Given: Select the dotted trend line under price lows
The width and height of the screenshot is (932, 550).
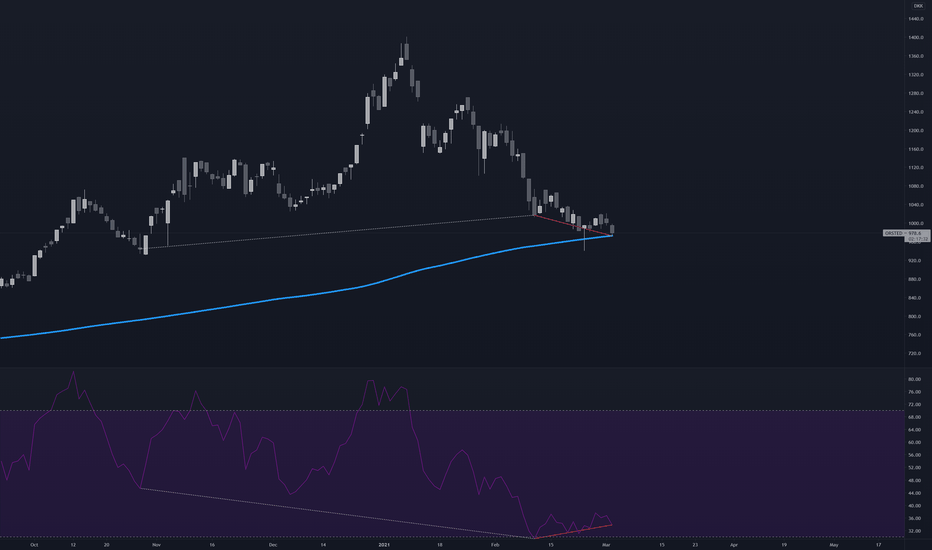Looking at the screenshot, I should pos(339,232).
